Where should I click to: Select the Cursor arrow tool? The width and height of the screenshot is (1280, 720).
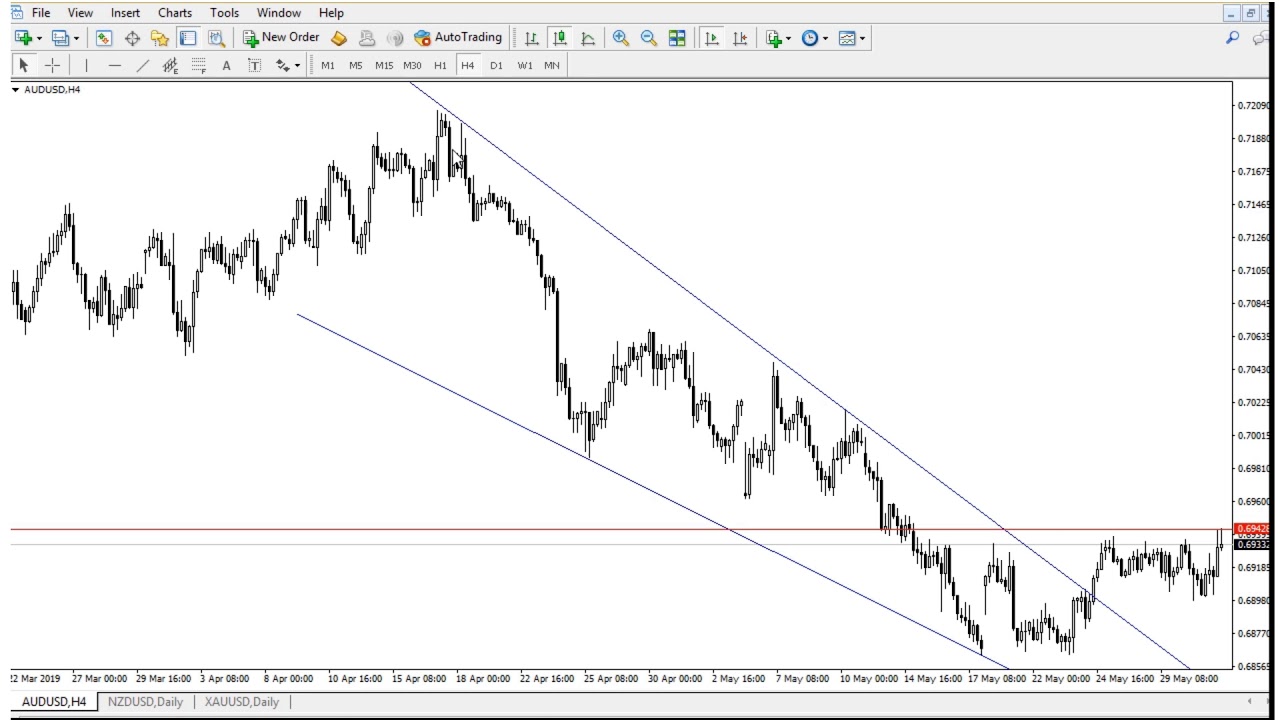tap(24, 65)
